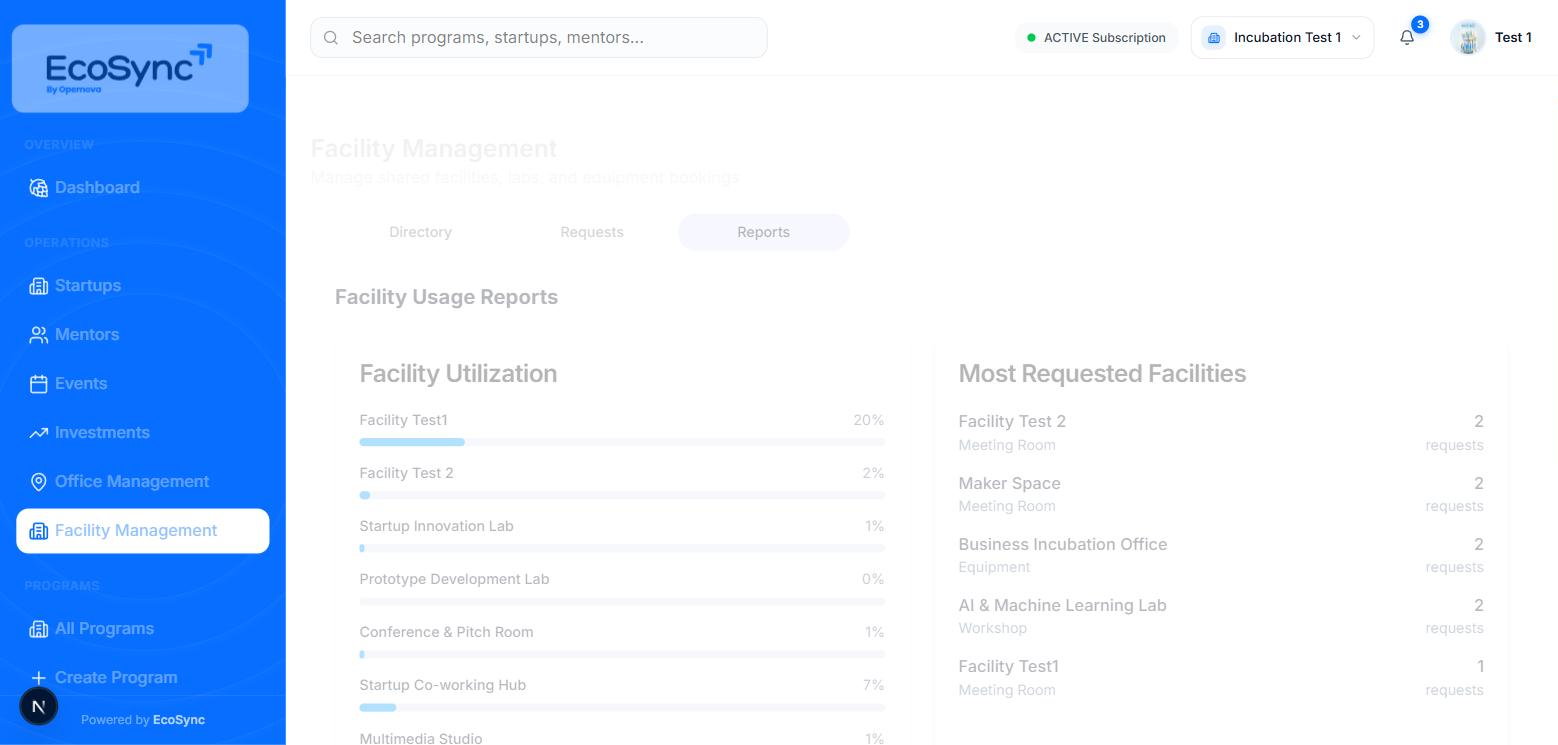This screenshot has width=1558, height=745.
Task: Focus the search programs input field
Action: coord(539,38)
